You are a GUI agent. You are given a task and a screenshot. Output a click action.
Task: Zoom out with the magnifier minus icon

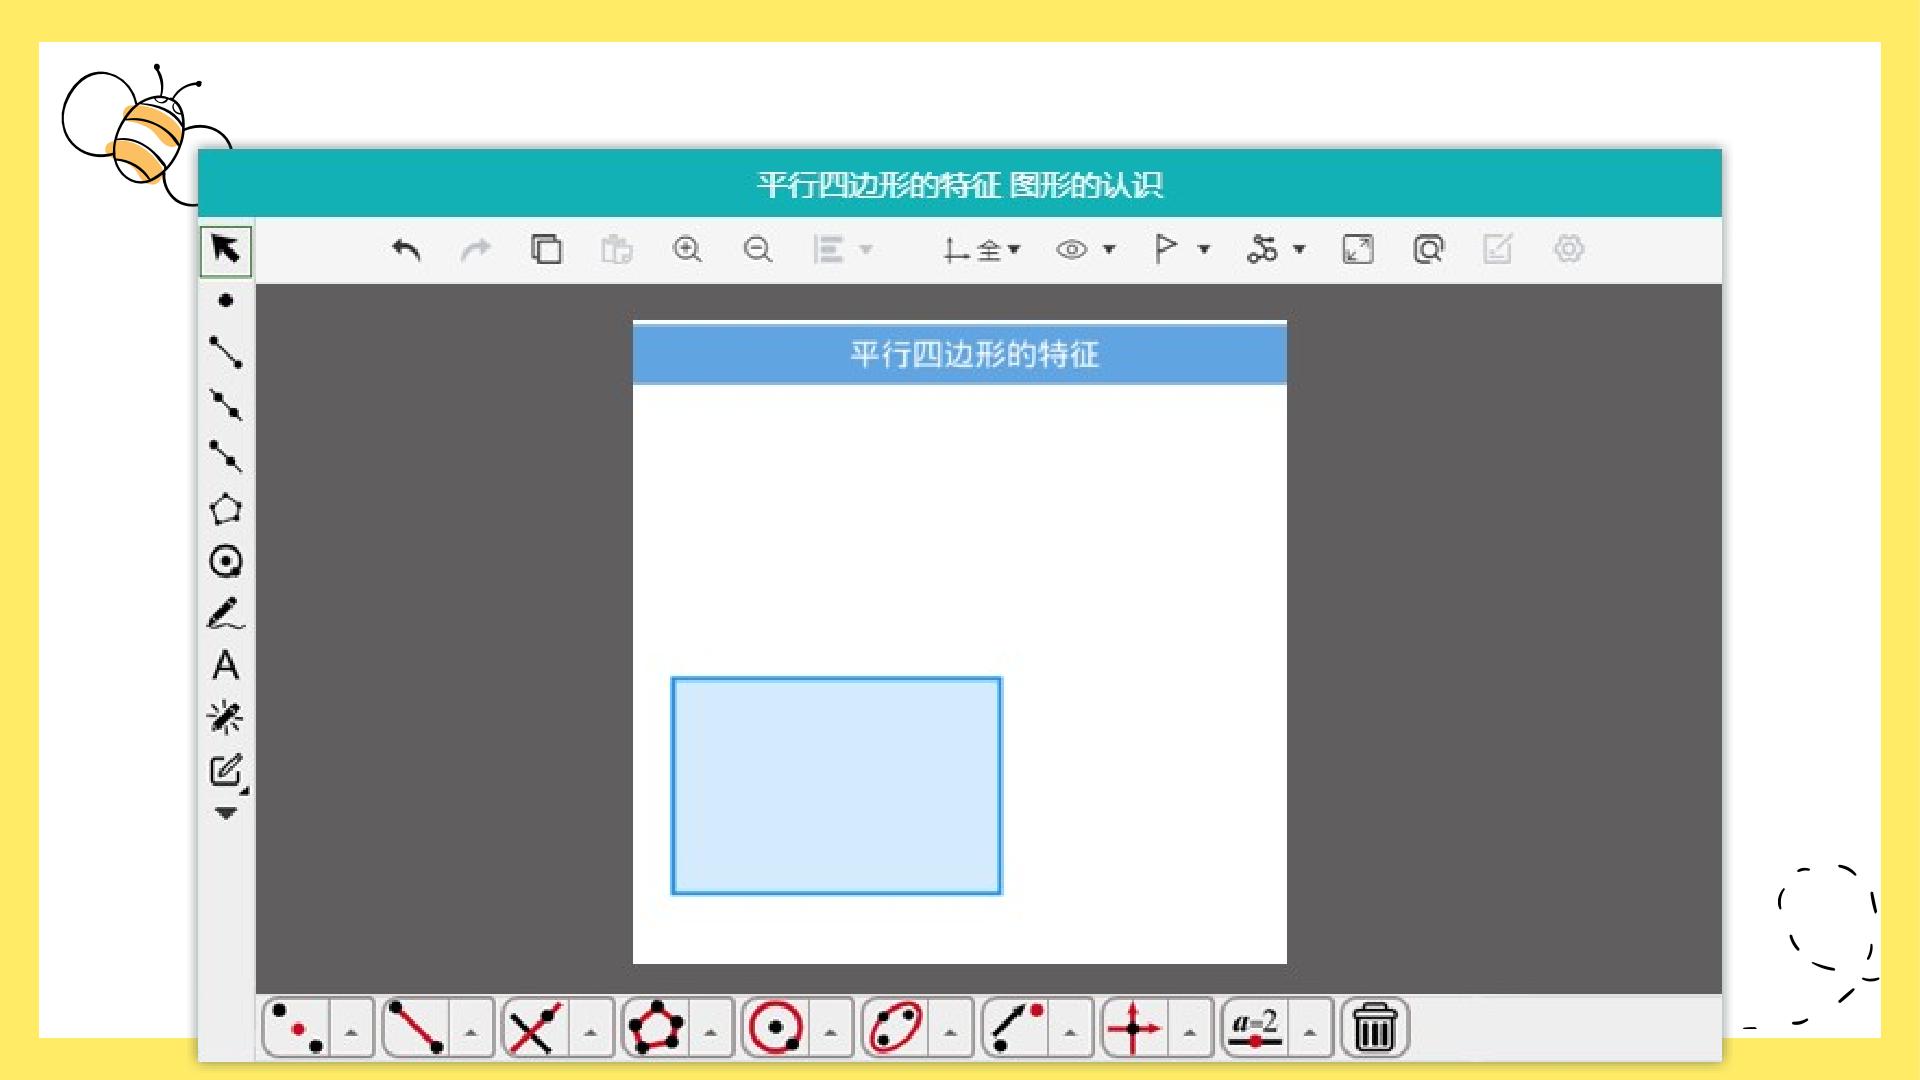pos(758,249)
